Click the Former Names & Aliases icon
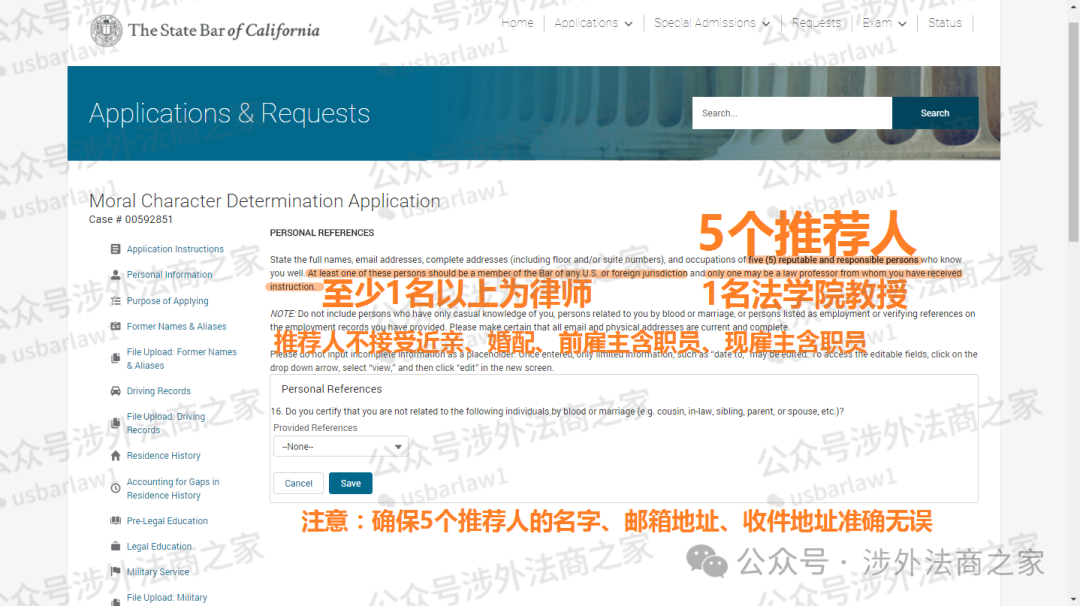This screenshot has height=606, width=1080. 116,326
